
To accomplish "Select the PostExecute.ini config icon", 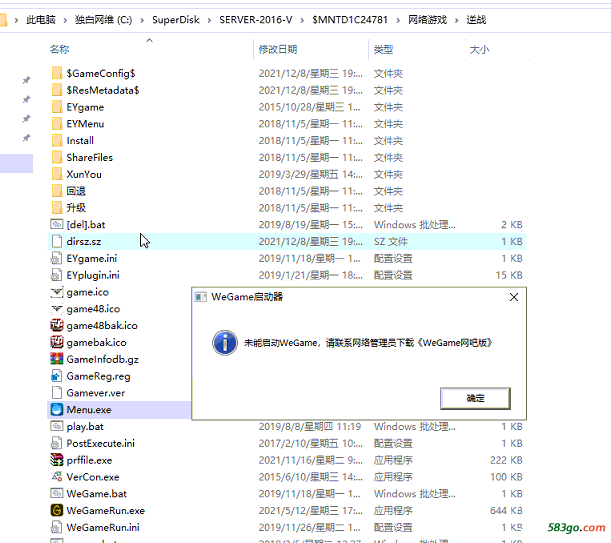I will [57, 443].
